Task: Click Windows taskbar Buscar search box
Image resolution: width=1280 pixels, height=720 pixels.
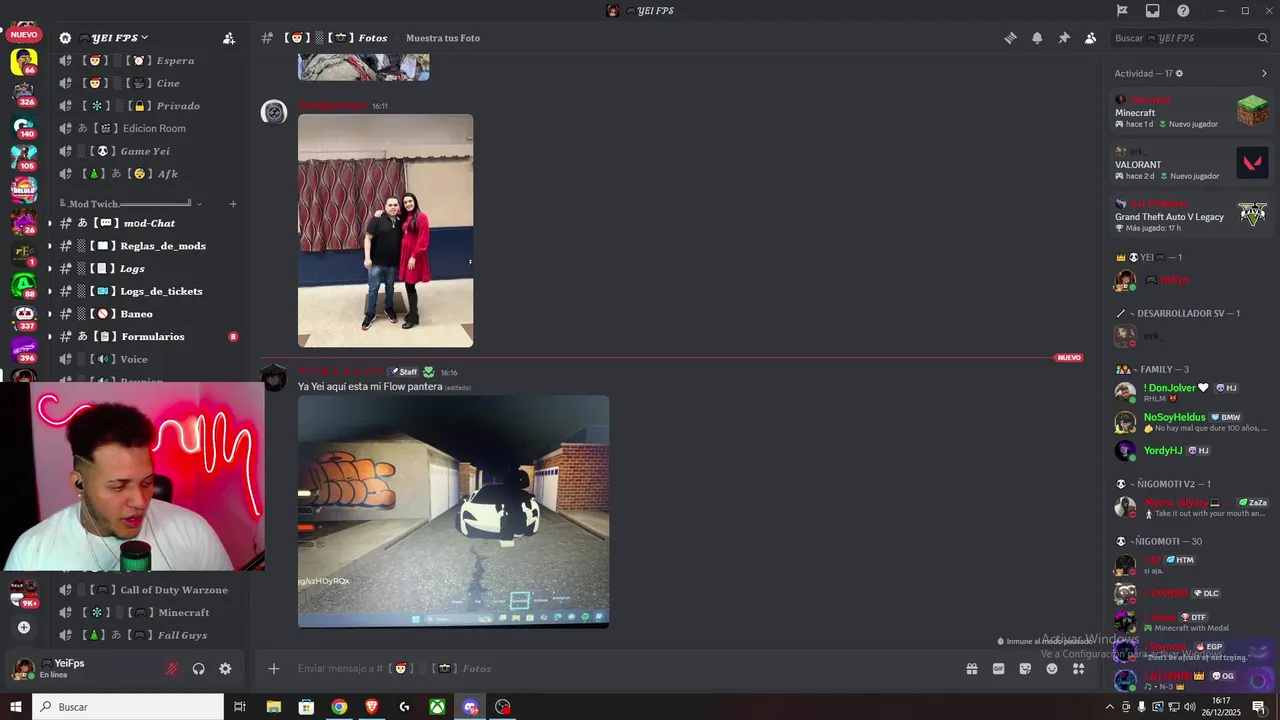Action: coord(128,707)
